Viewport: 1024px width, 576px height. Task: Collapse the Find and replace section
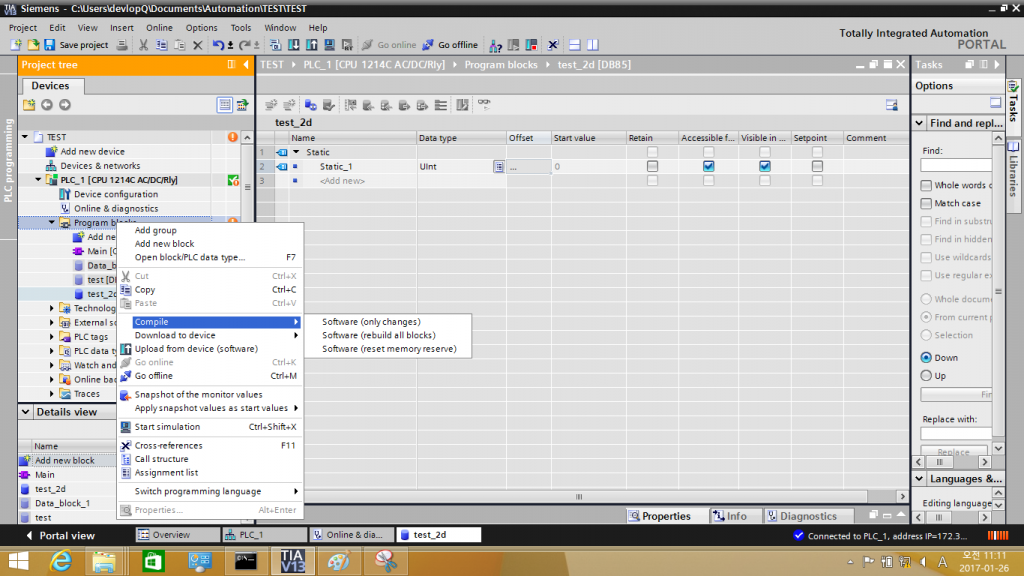point(920,123)
